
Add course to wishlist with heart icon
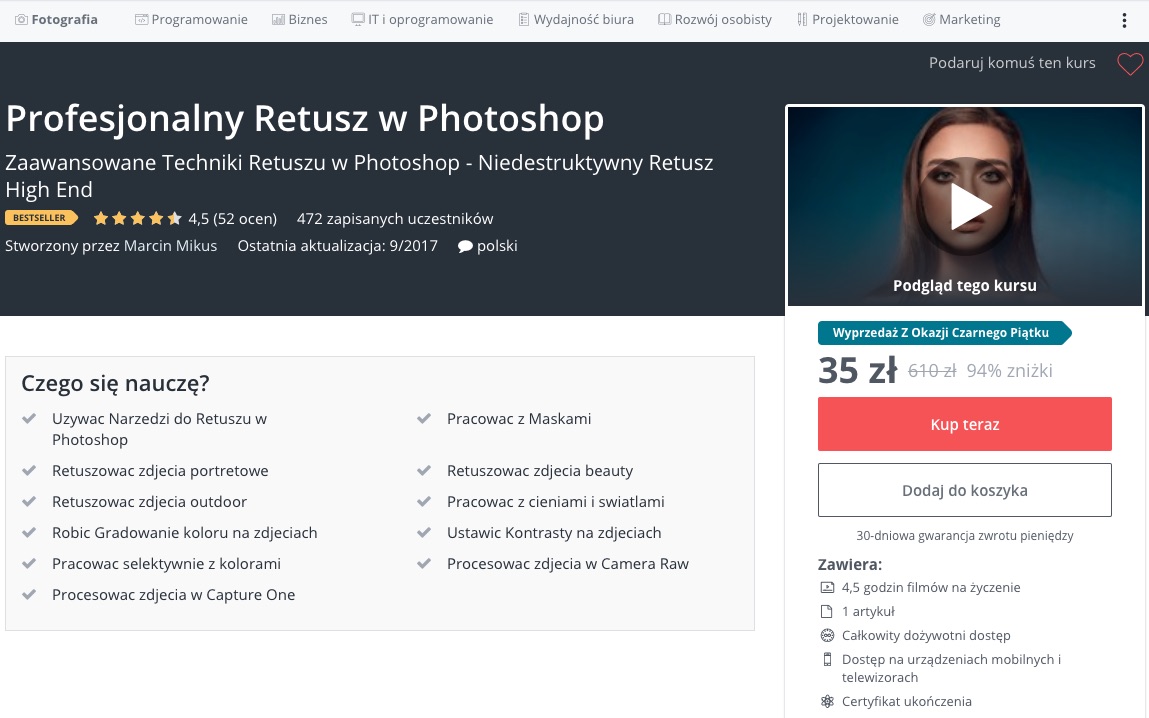click(1130, 64)
